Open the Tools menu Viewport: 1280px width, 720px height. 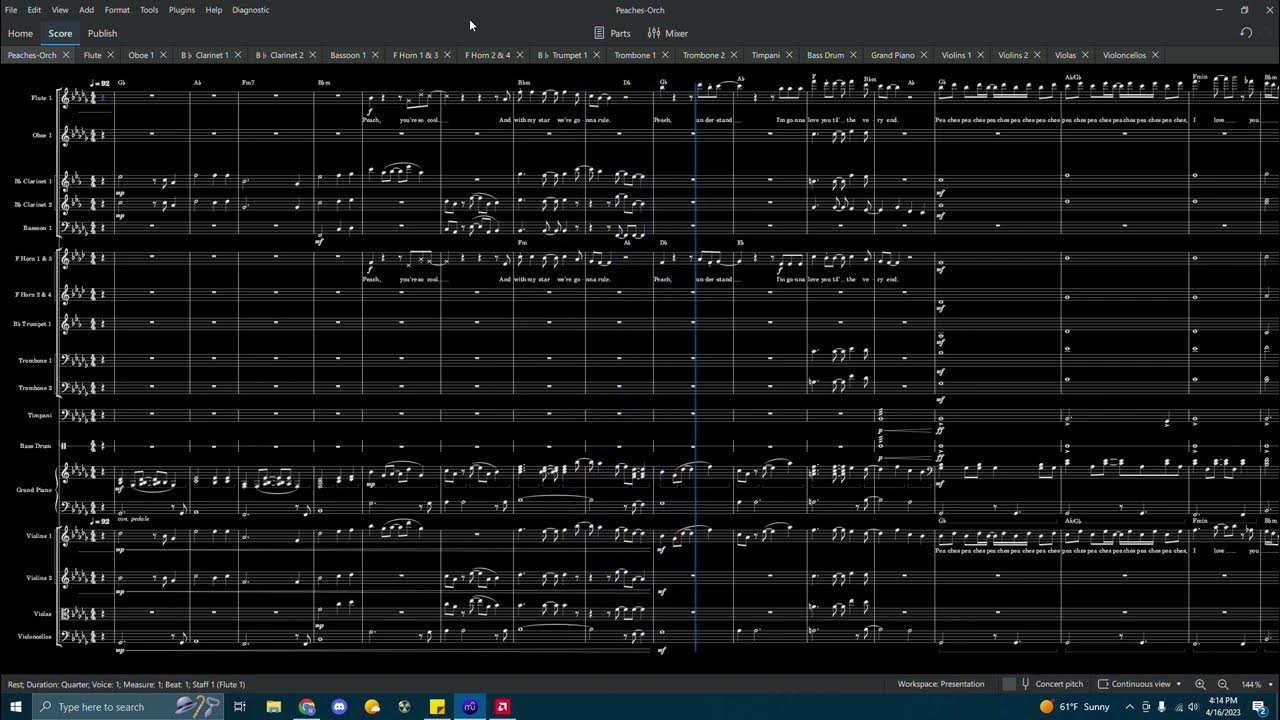149,10
